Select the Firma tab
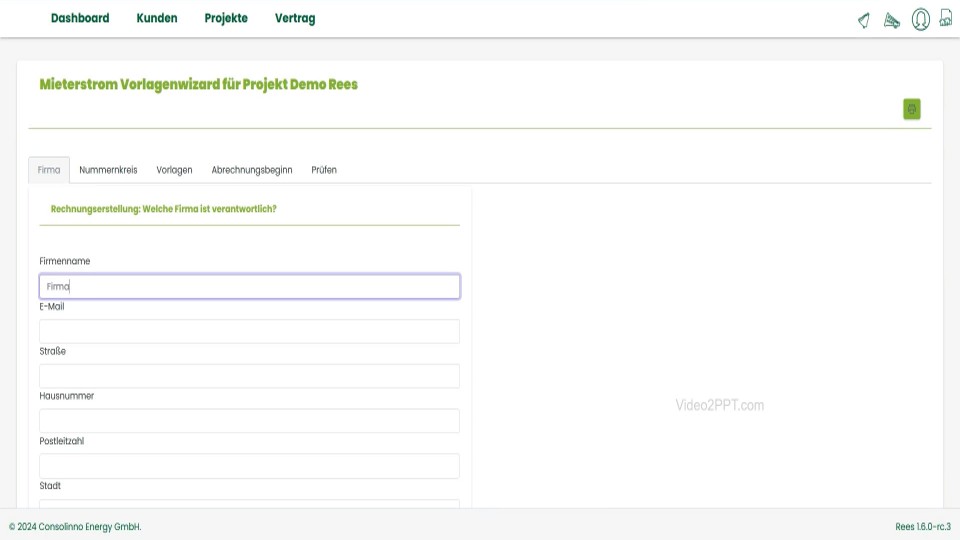This screenshot has height=540, width=960. pos(49,170)
